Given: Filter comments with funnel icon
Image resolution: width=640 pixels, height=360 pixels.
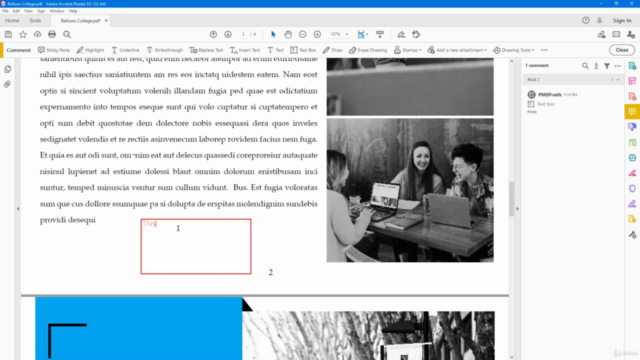Looking at the screenshot, I should pos(607,66).
